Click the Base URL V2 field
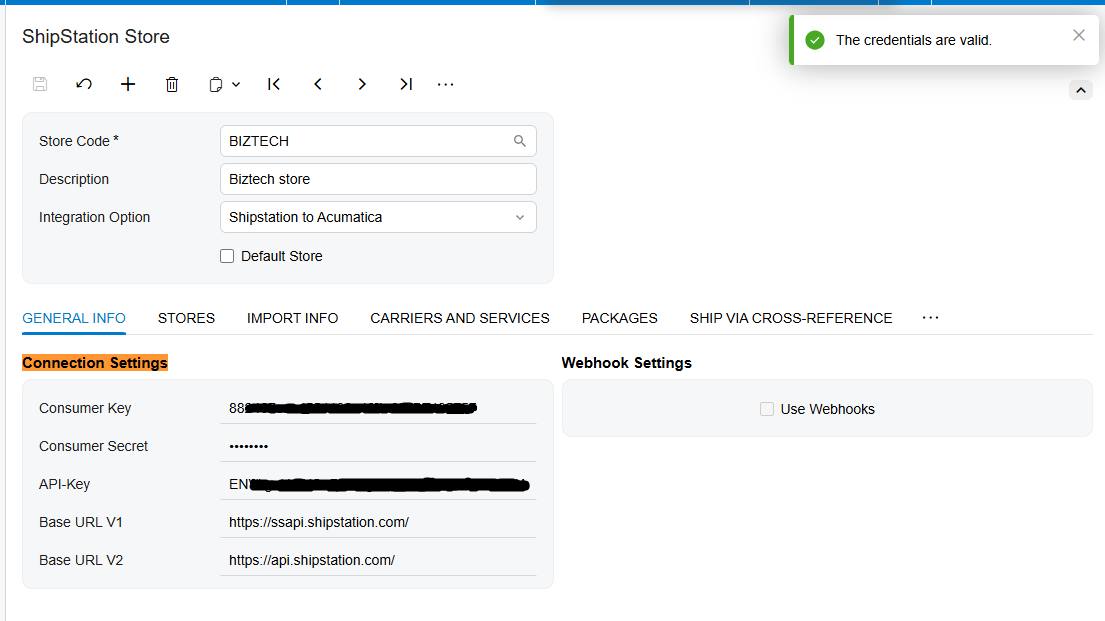Viewport: 1105px width, 621px height. point(378,560)
